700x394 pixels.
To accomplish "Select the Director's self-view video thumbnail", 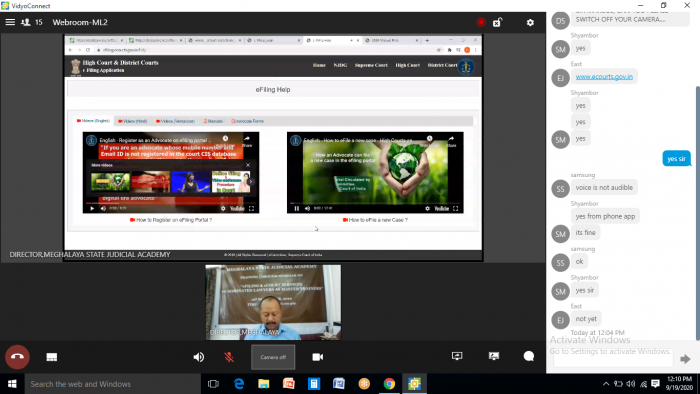I will point(273,302).
